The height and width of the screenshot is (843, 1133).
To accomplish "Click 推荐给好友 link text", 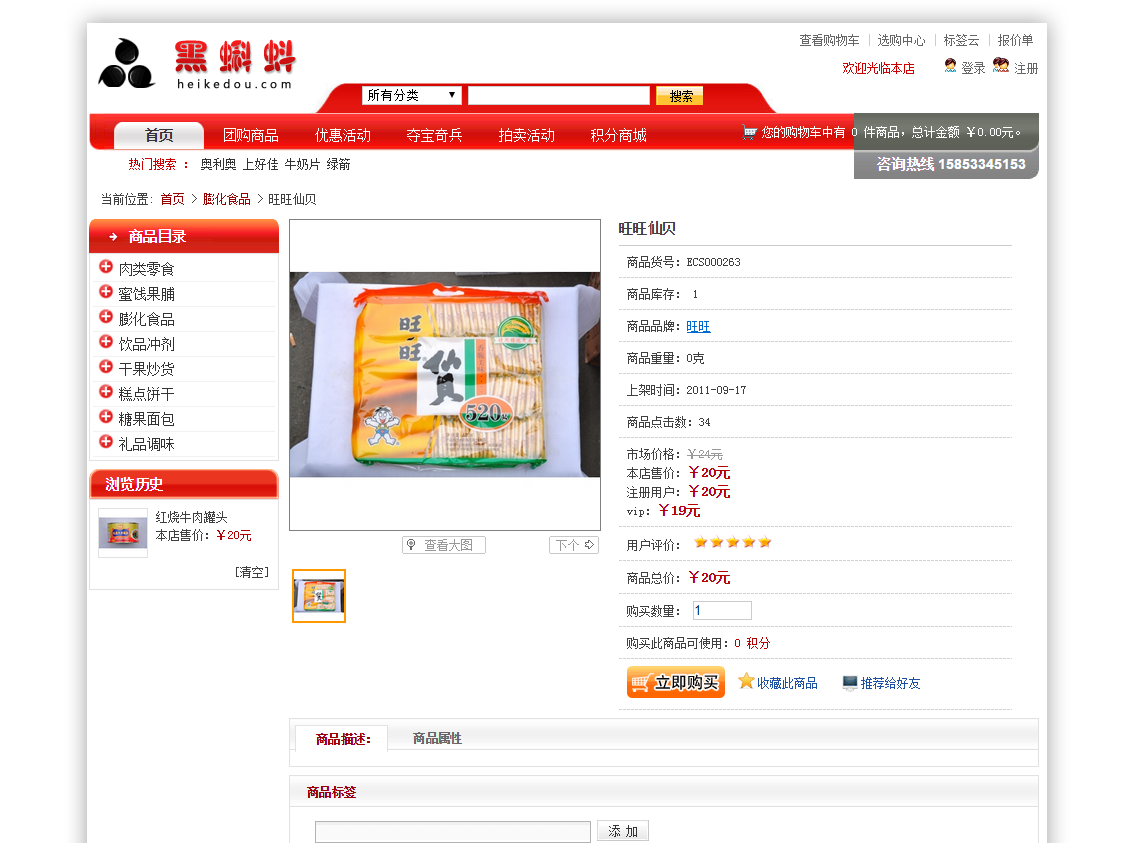I will pyautogui.click(x=890, y=683).
